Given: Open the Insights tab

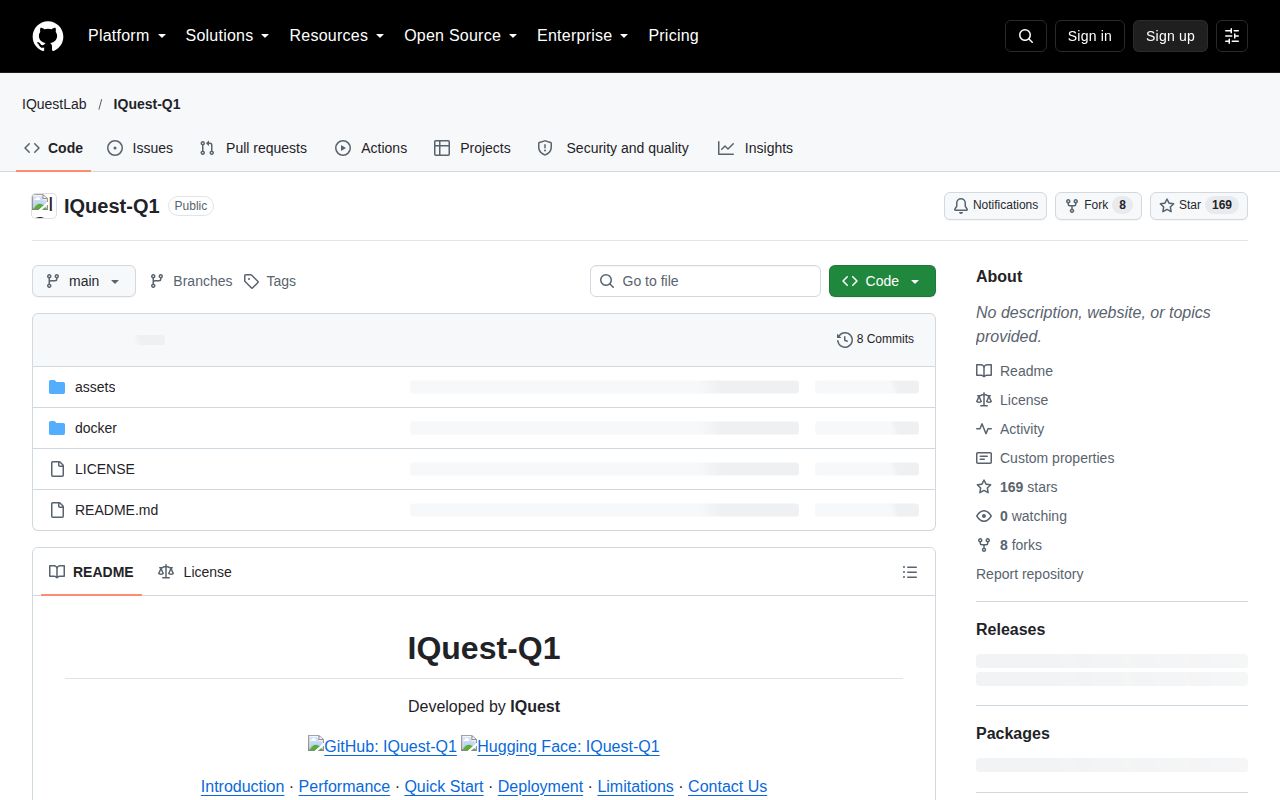Looking at the screenshot, I should 755,148.
